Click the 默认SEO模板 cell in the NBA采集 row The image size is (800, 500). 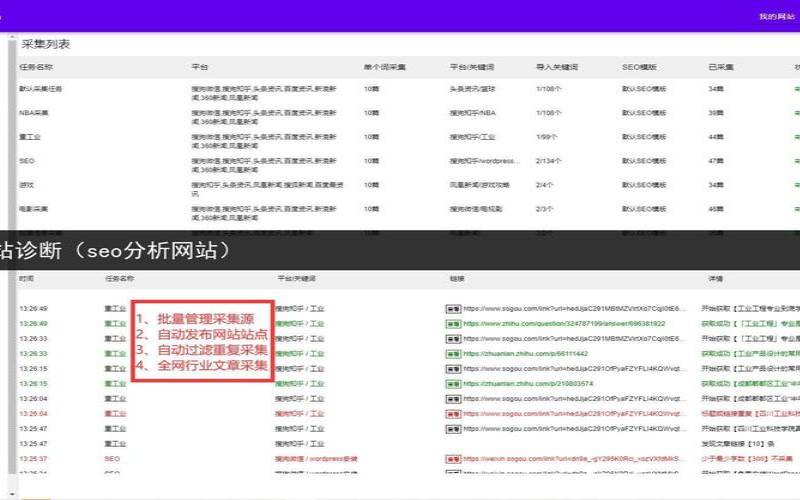click(644, 113)
